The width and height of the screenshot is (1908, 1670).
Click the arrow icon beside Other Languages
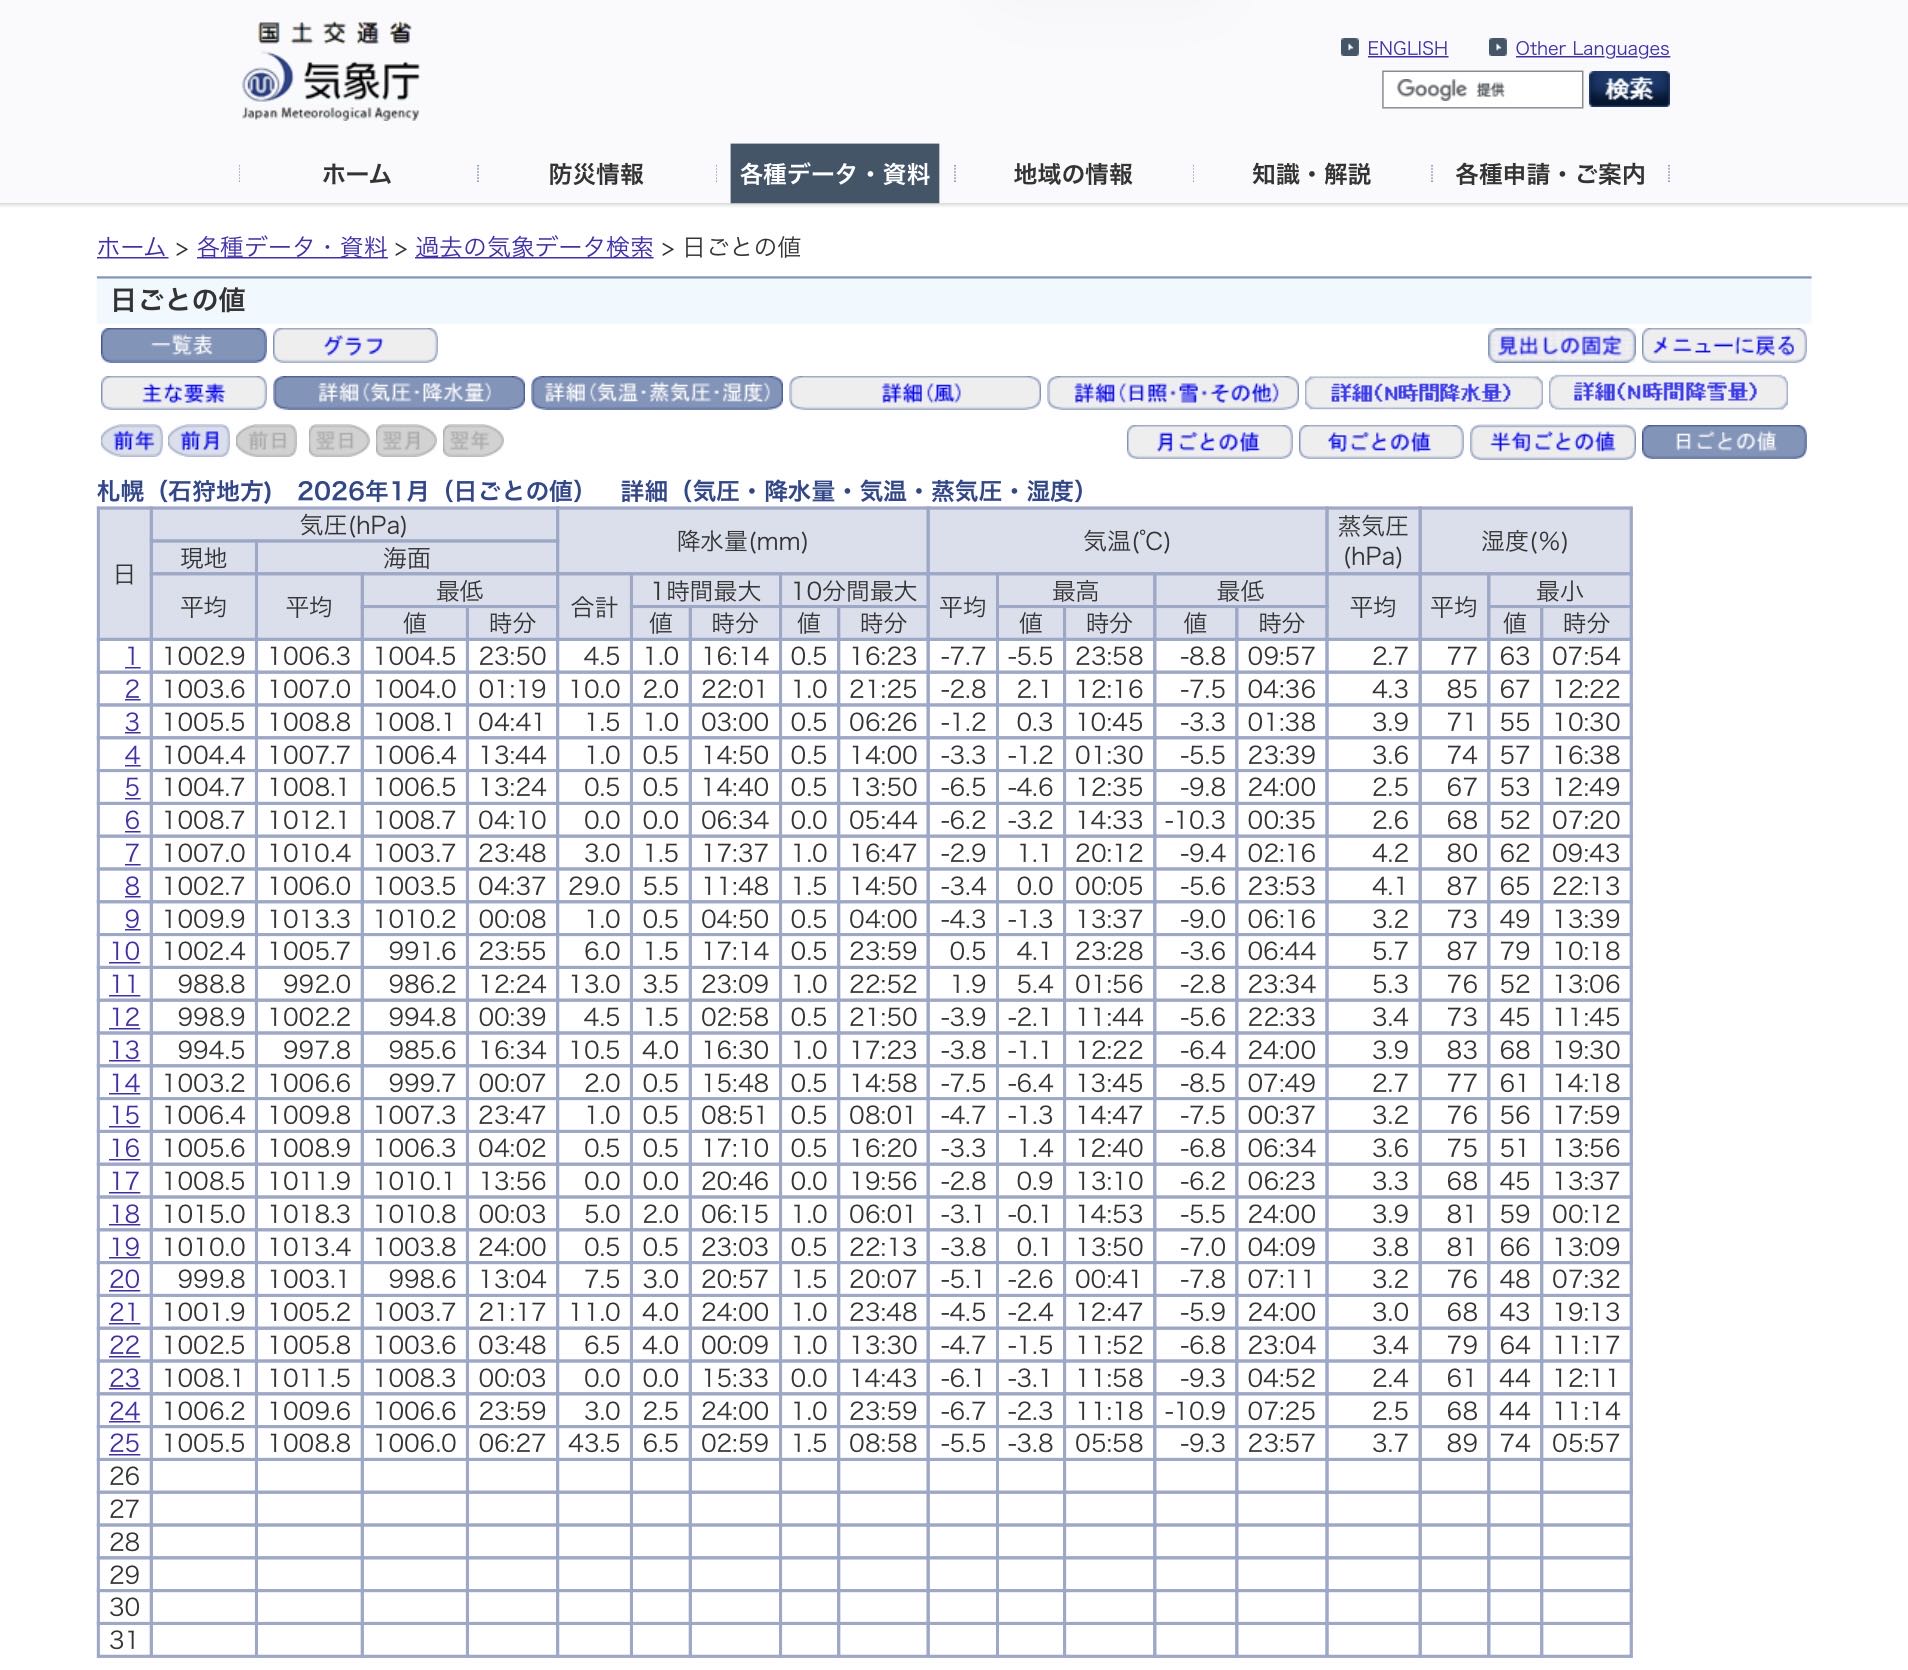[x=1497, y=47]
